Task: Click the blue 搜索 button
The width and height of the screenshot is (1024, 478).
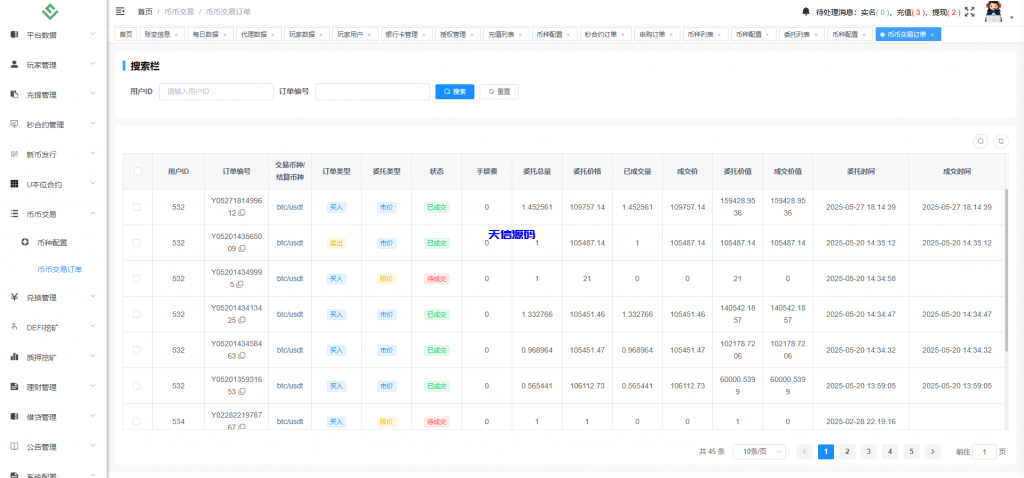Action: 455,91
